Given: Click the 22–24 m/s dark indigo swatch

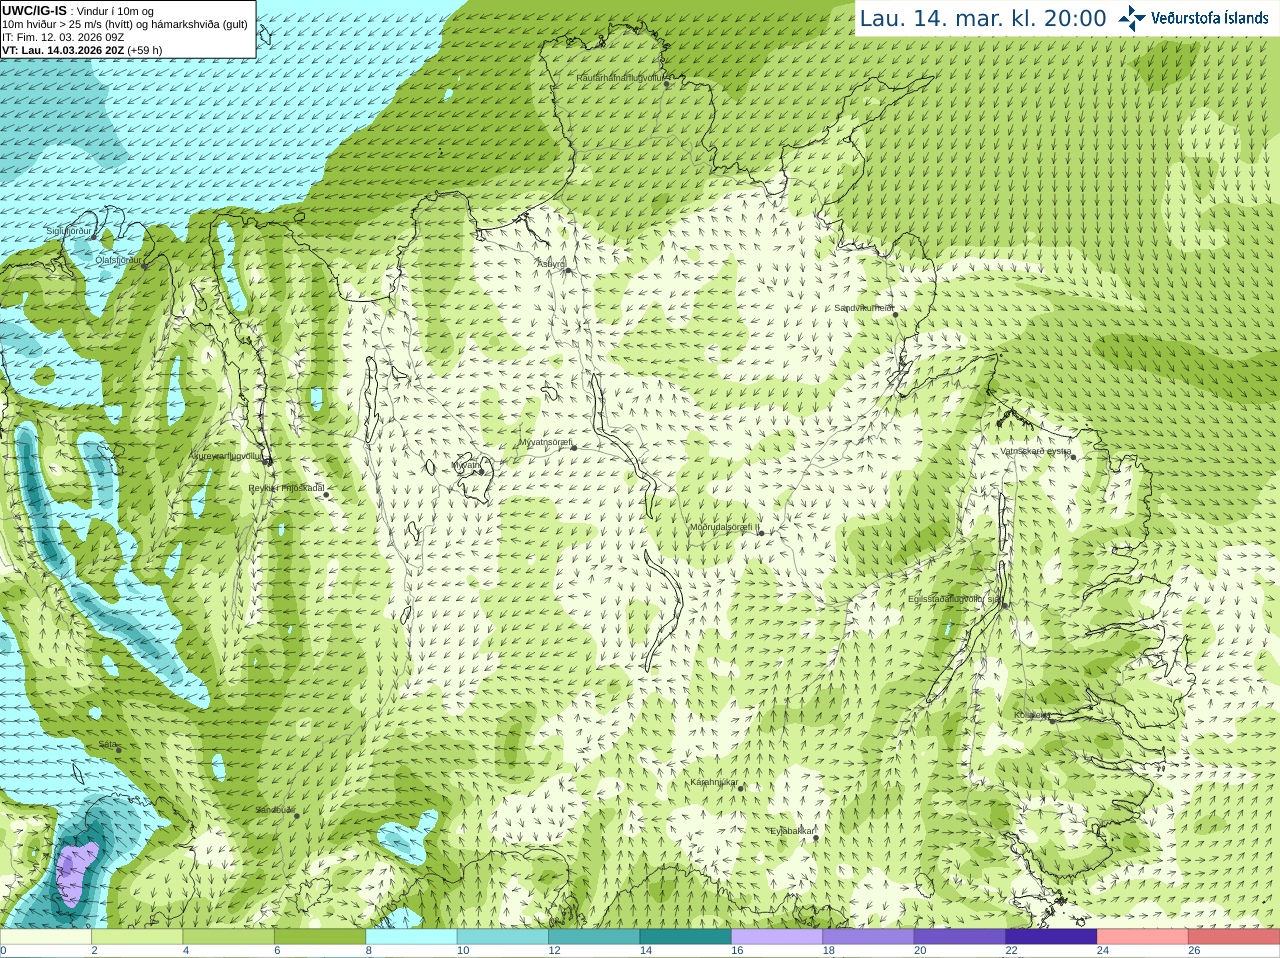Looking at the screenshot, I should 1051,937.
